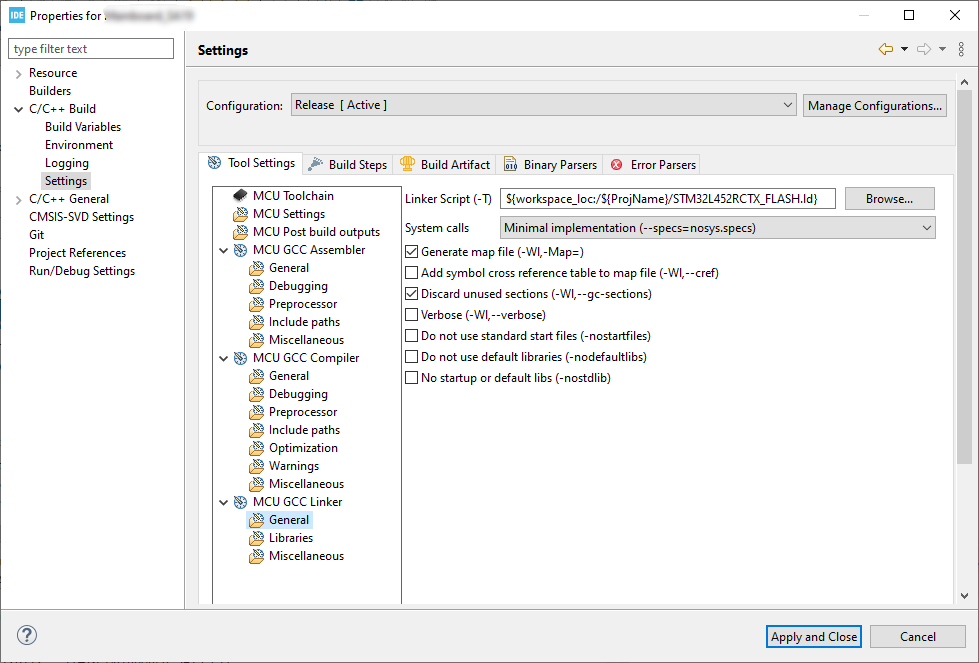Image resolution: width=979 pixels, height=663 pixels.
Task: Click the back navigation arrow
Action: (885, 47)
